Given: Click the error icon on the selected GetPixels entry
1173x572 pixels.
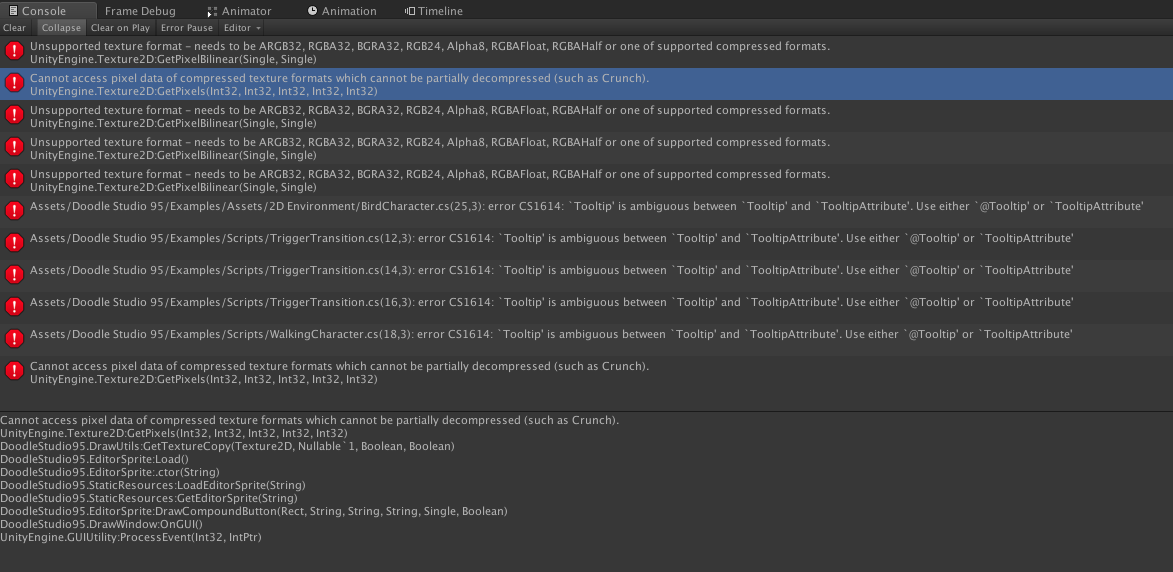Looking at the screenshot, I should pyautogui.click(x=14, y=83).
